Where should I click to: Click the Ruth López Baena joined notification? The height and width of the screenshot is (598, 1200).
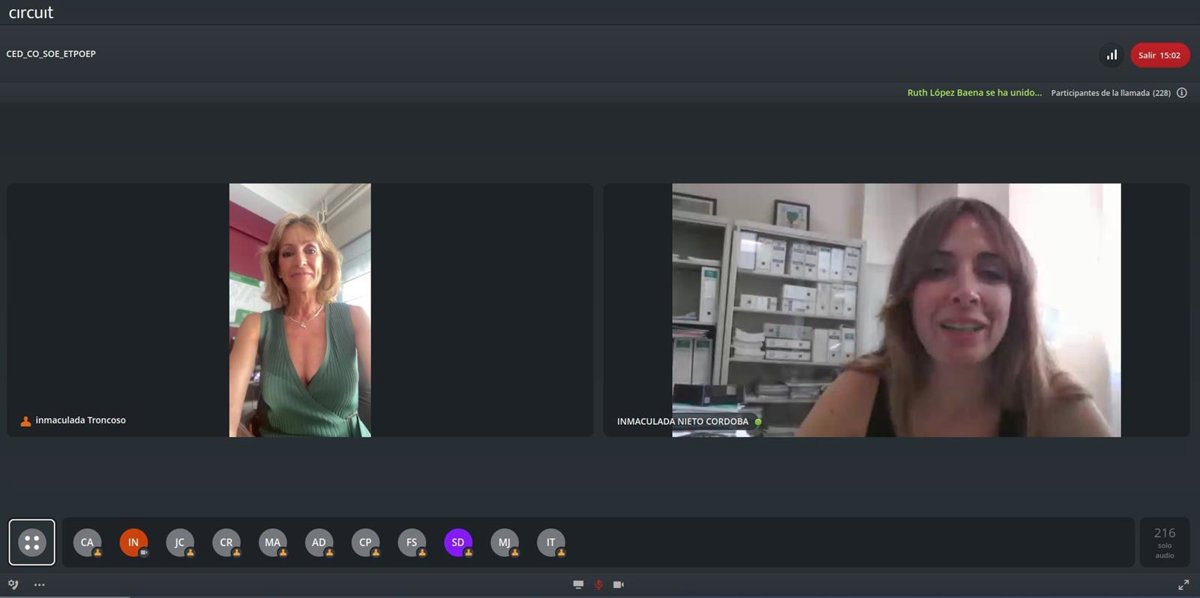click(973, 93)
